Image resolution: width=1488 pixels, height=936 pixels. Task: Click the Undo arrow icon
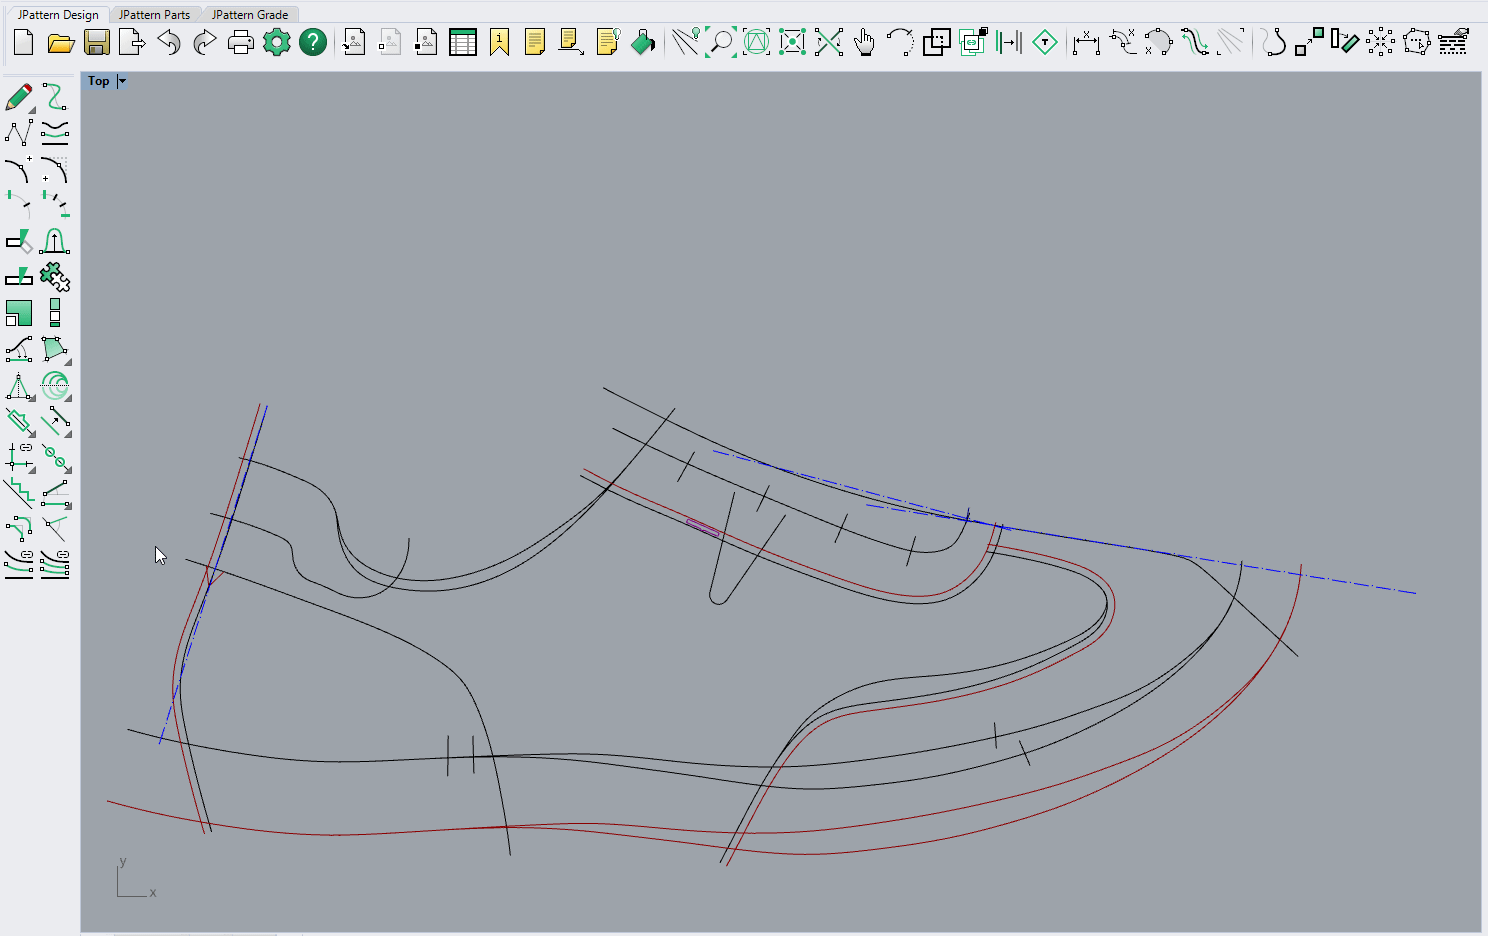[169, 42]
